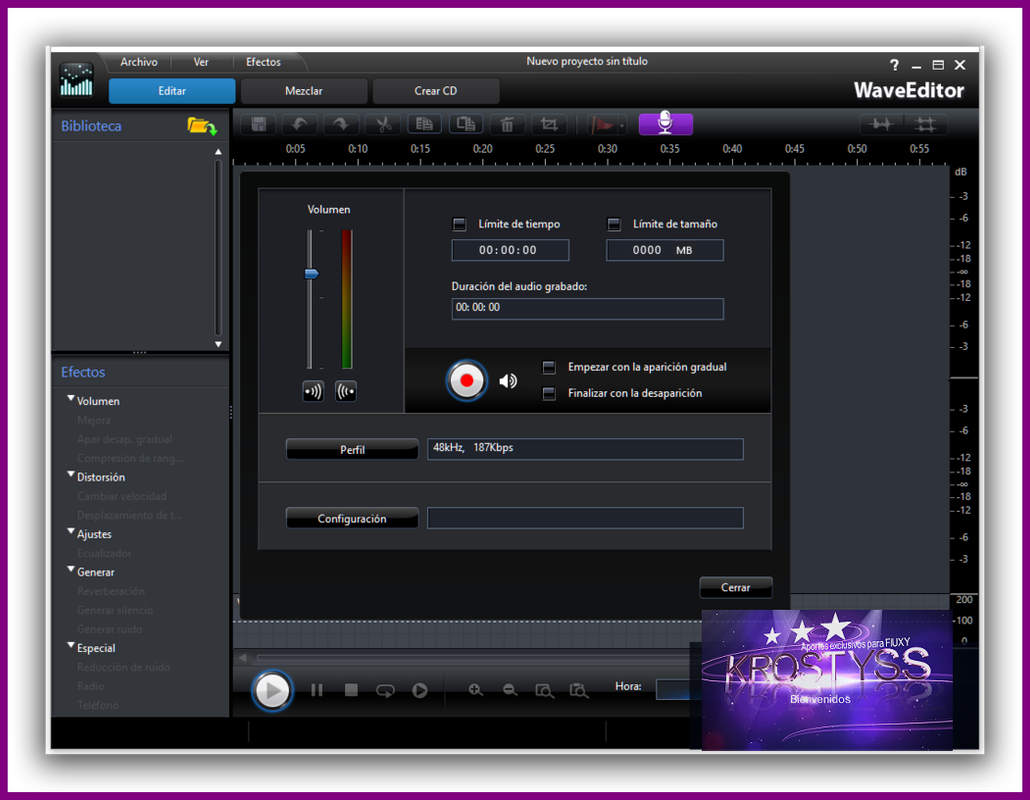Click the Volumen slider blue handle
Image resolution: width=1030 pixels, height=800 pixels.
tap(311, 273)
